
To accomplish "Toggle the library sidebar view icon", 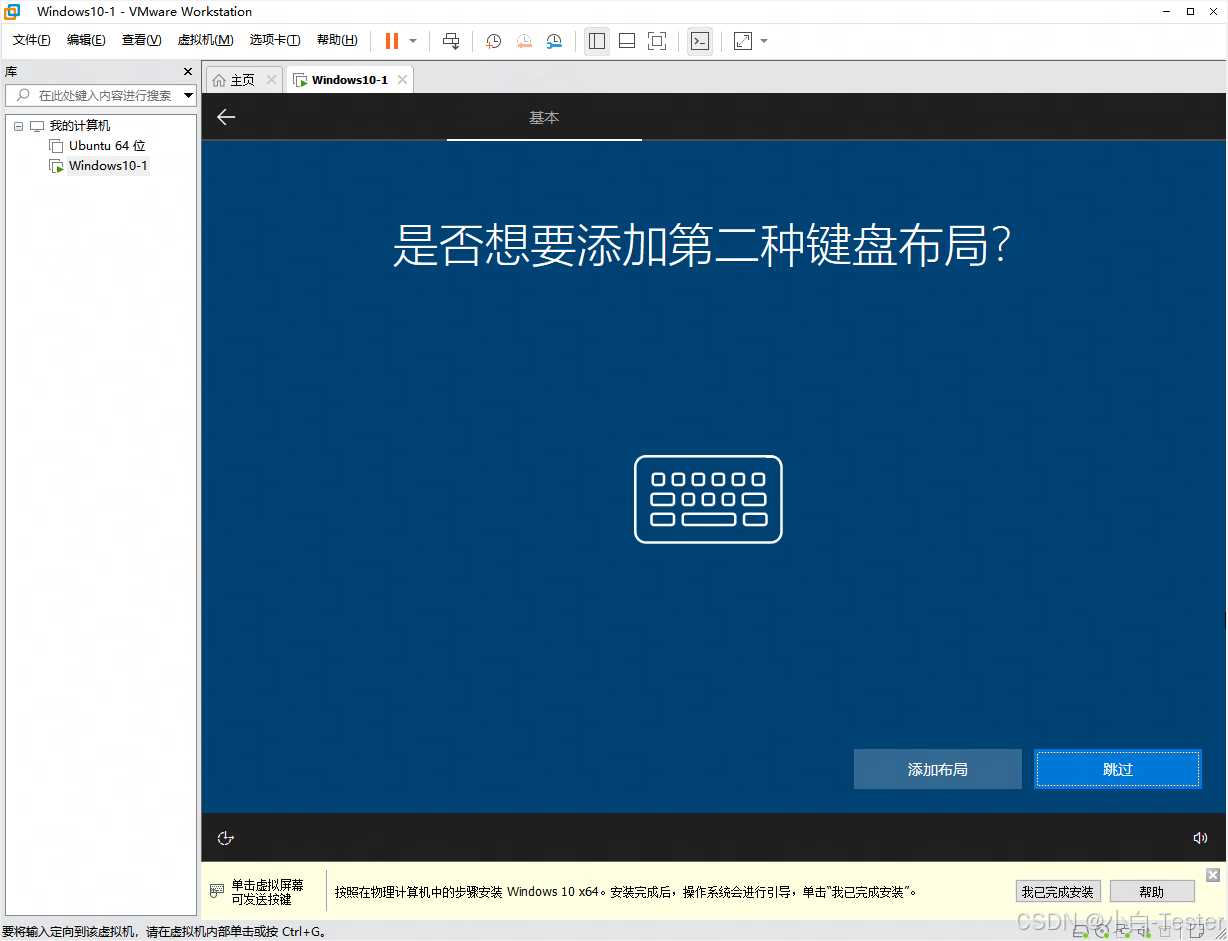I will [x=597, y=41].
